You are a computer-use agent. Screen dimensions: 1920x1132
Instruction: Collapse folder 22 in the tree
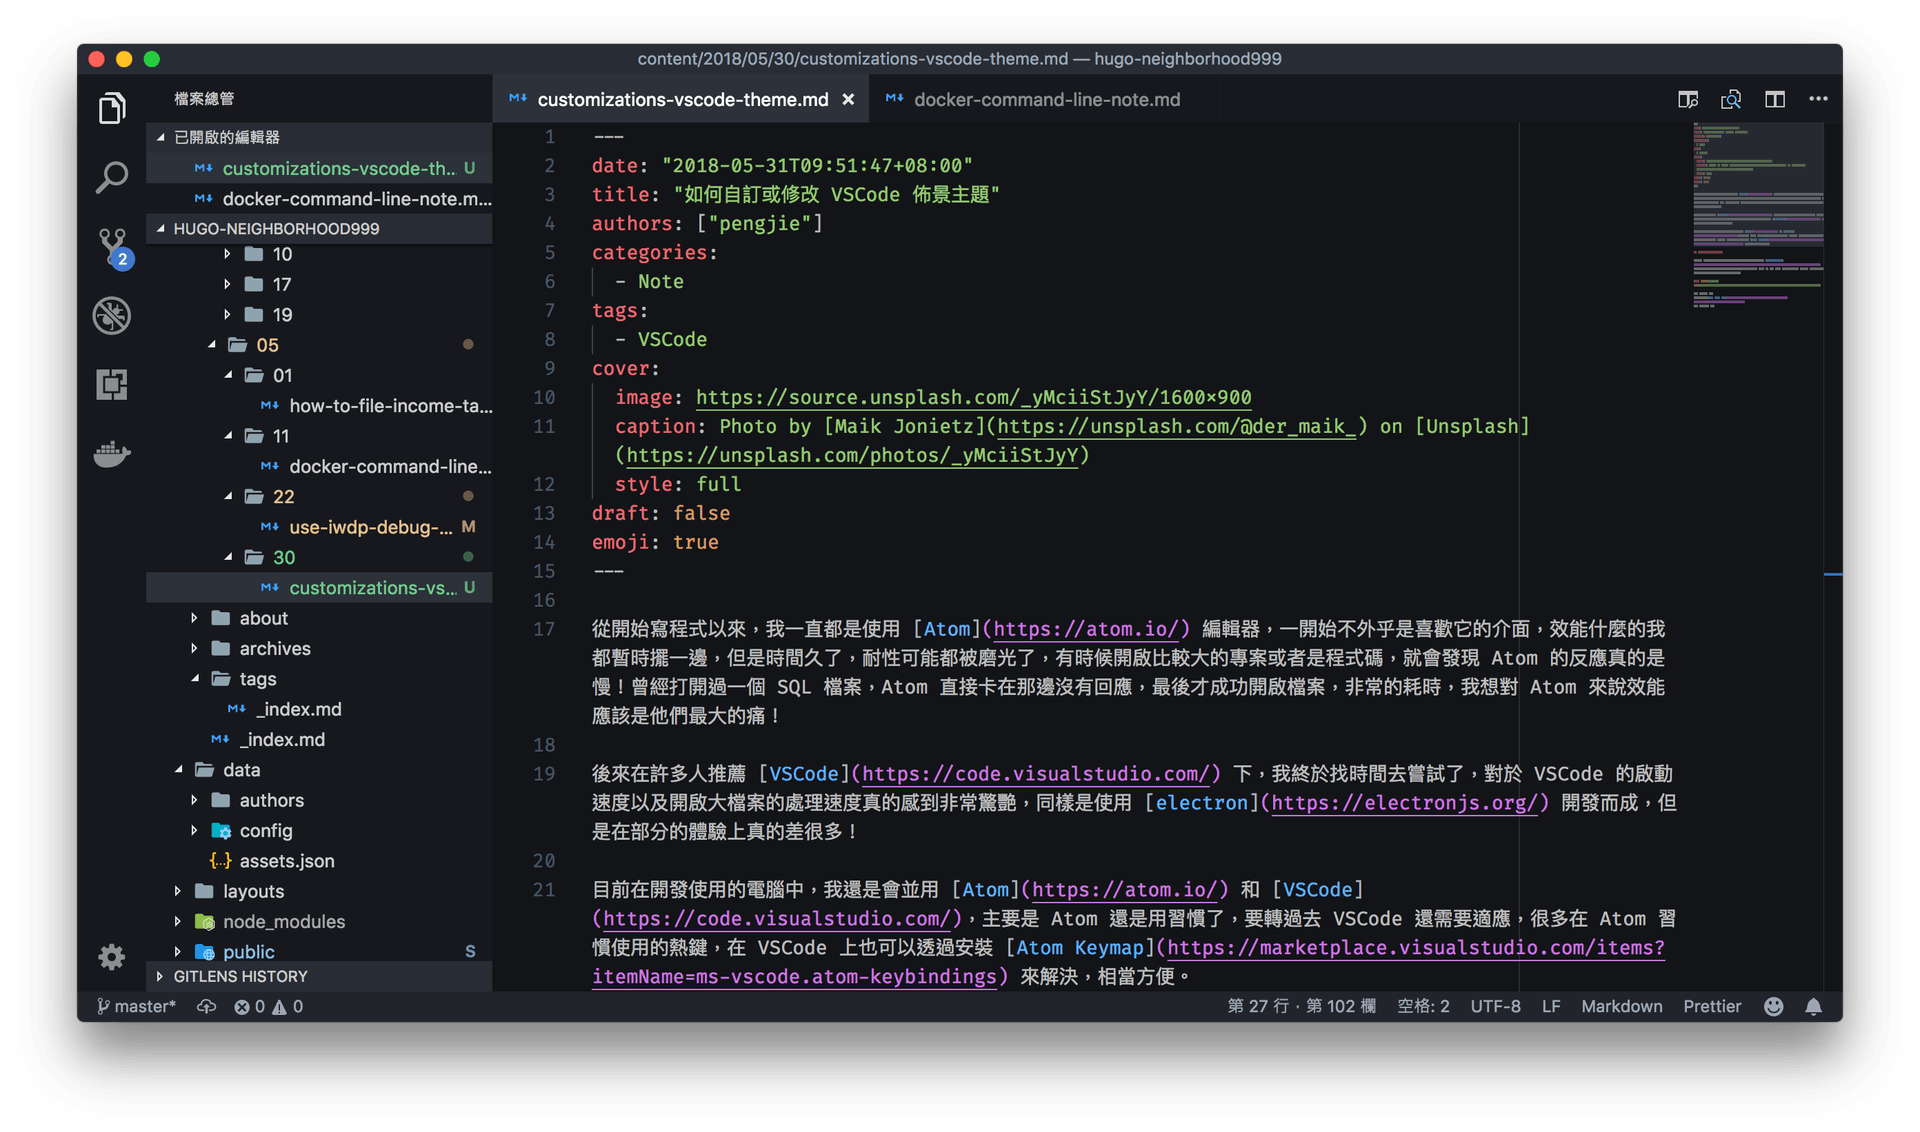[319, 497]
